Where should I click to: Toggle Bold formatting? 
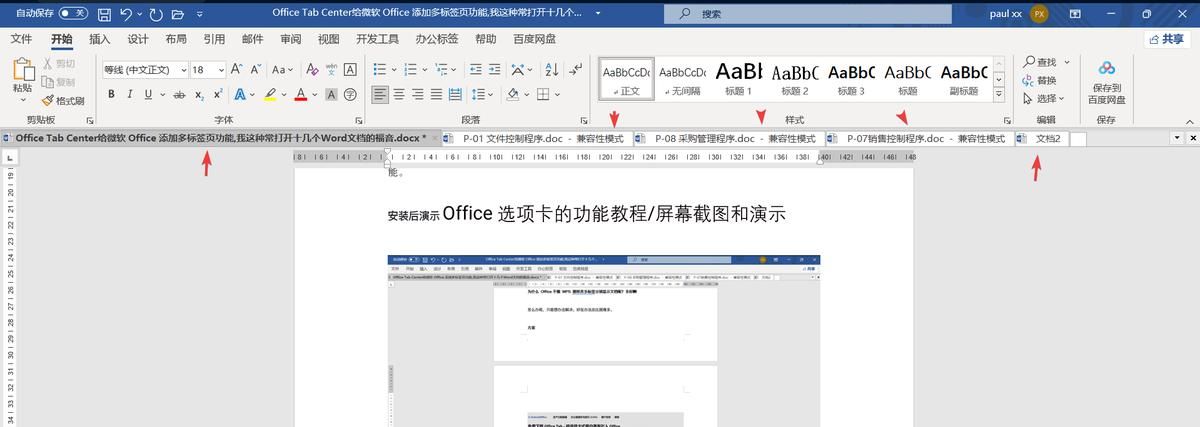pos(112,94)
